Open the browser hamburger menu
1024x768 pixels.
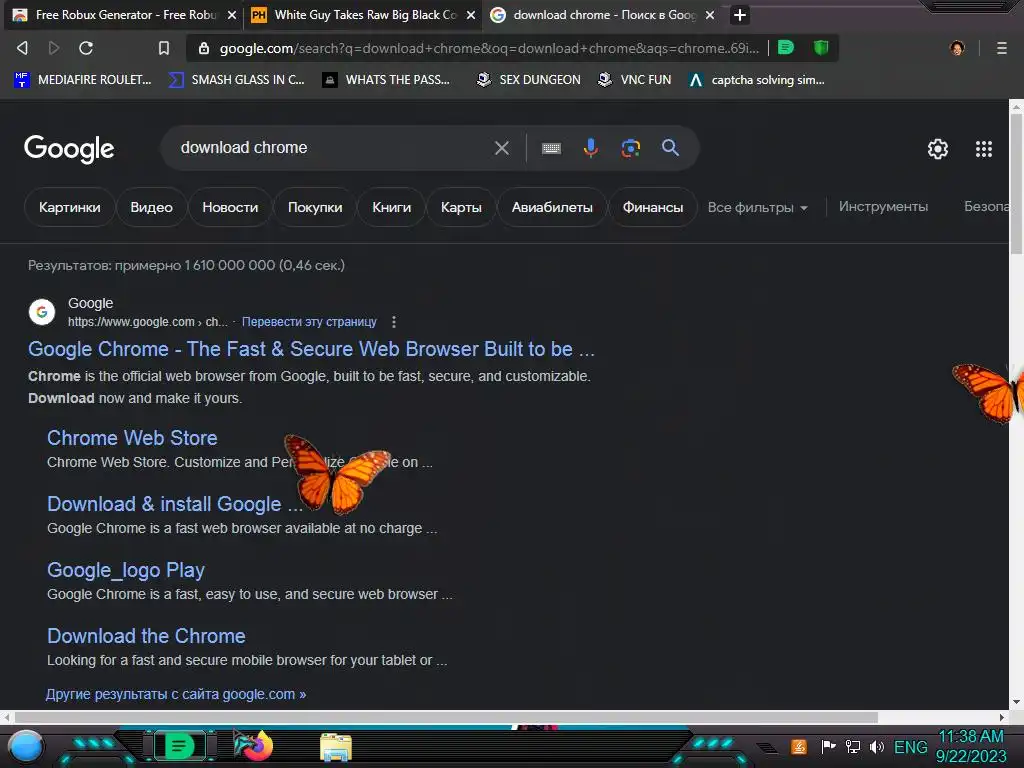coord(1002,48)
